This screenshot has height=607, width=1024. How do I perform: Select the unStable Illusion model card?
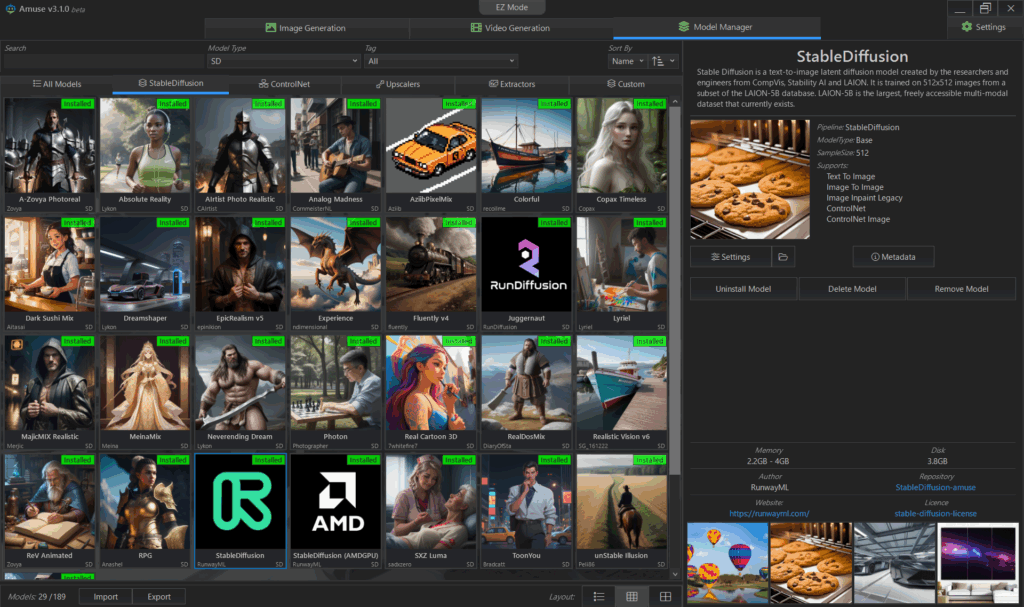[622, 512]
